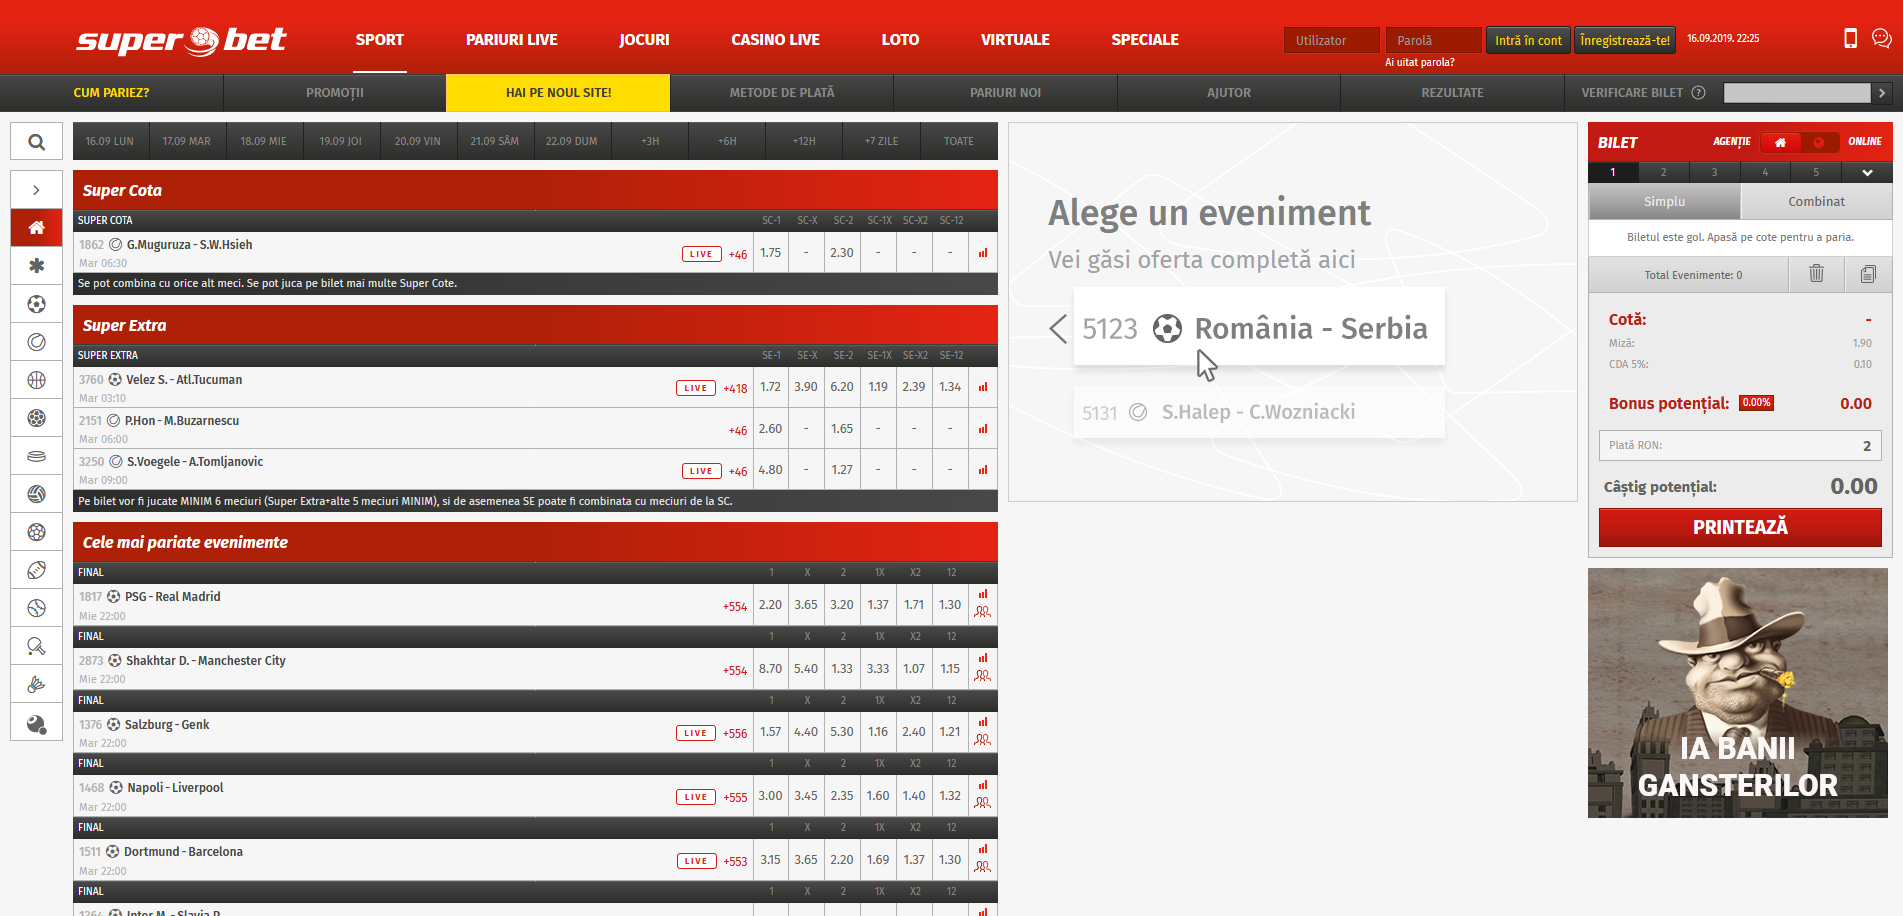The width and height of the screenshot is (1903, 916).
Task: Expand +553 more markets for Dortmund - Barcelona
Action: pyautogui.click(x=735, y=861)
